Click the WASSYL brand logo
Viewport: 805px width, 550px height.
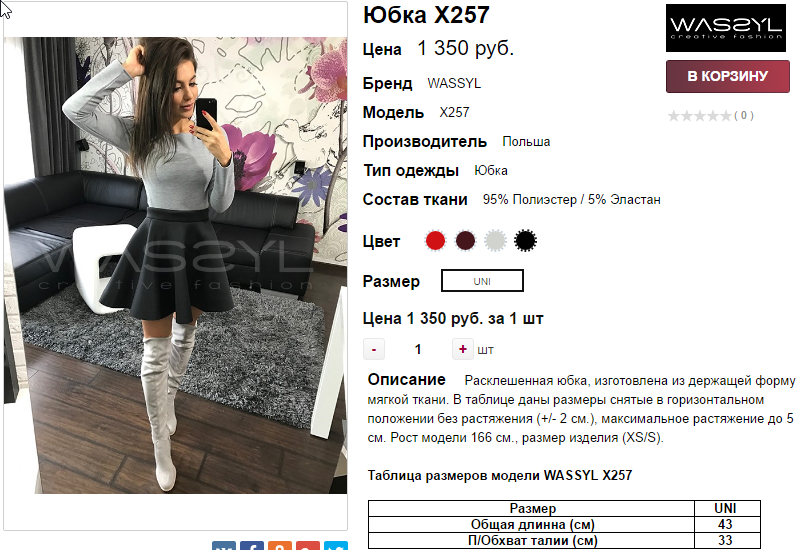725,28
